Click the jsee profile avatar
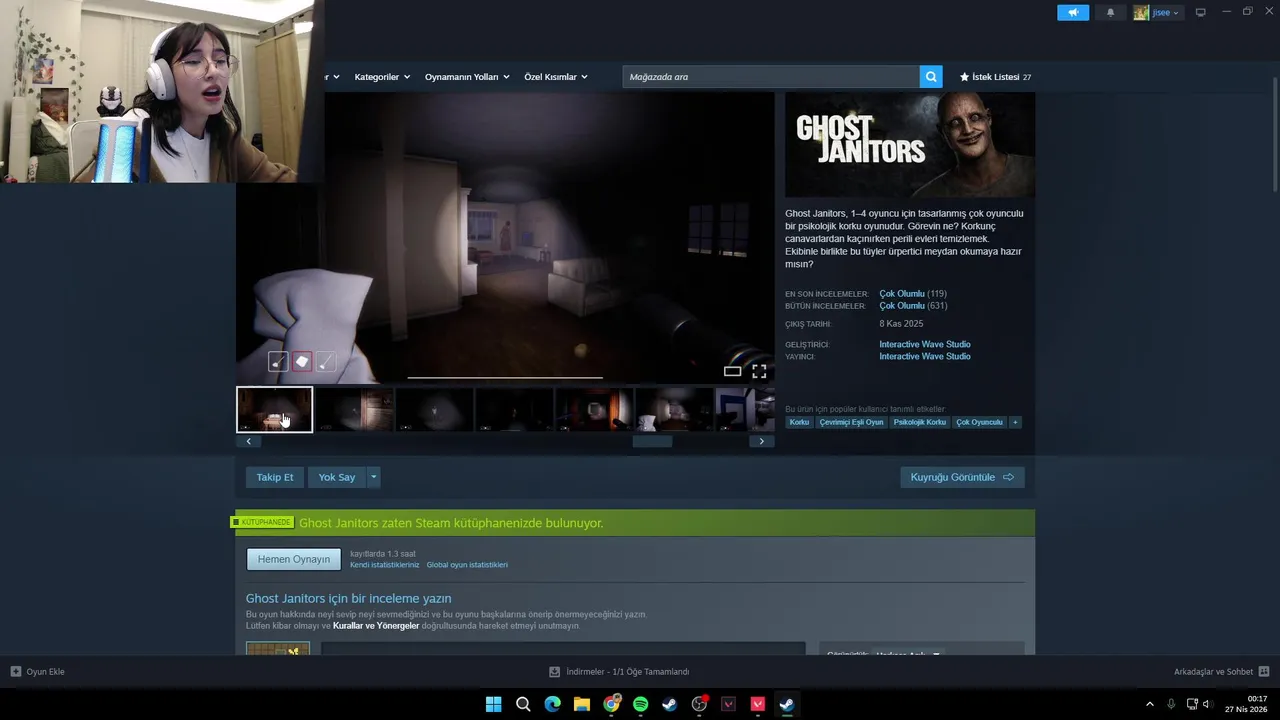The image size is (1280, 720). point(1141,13)
